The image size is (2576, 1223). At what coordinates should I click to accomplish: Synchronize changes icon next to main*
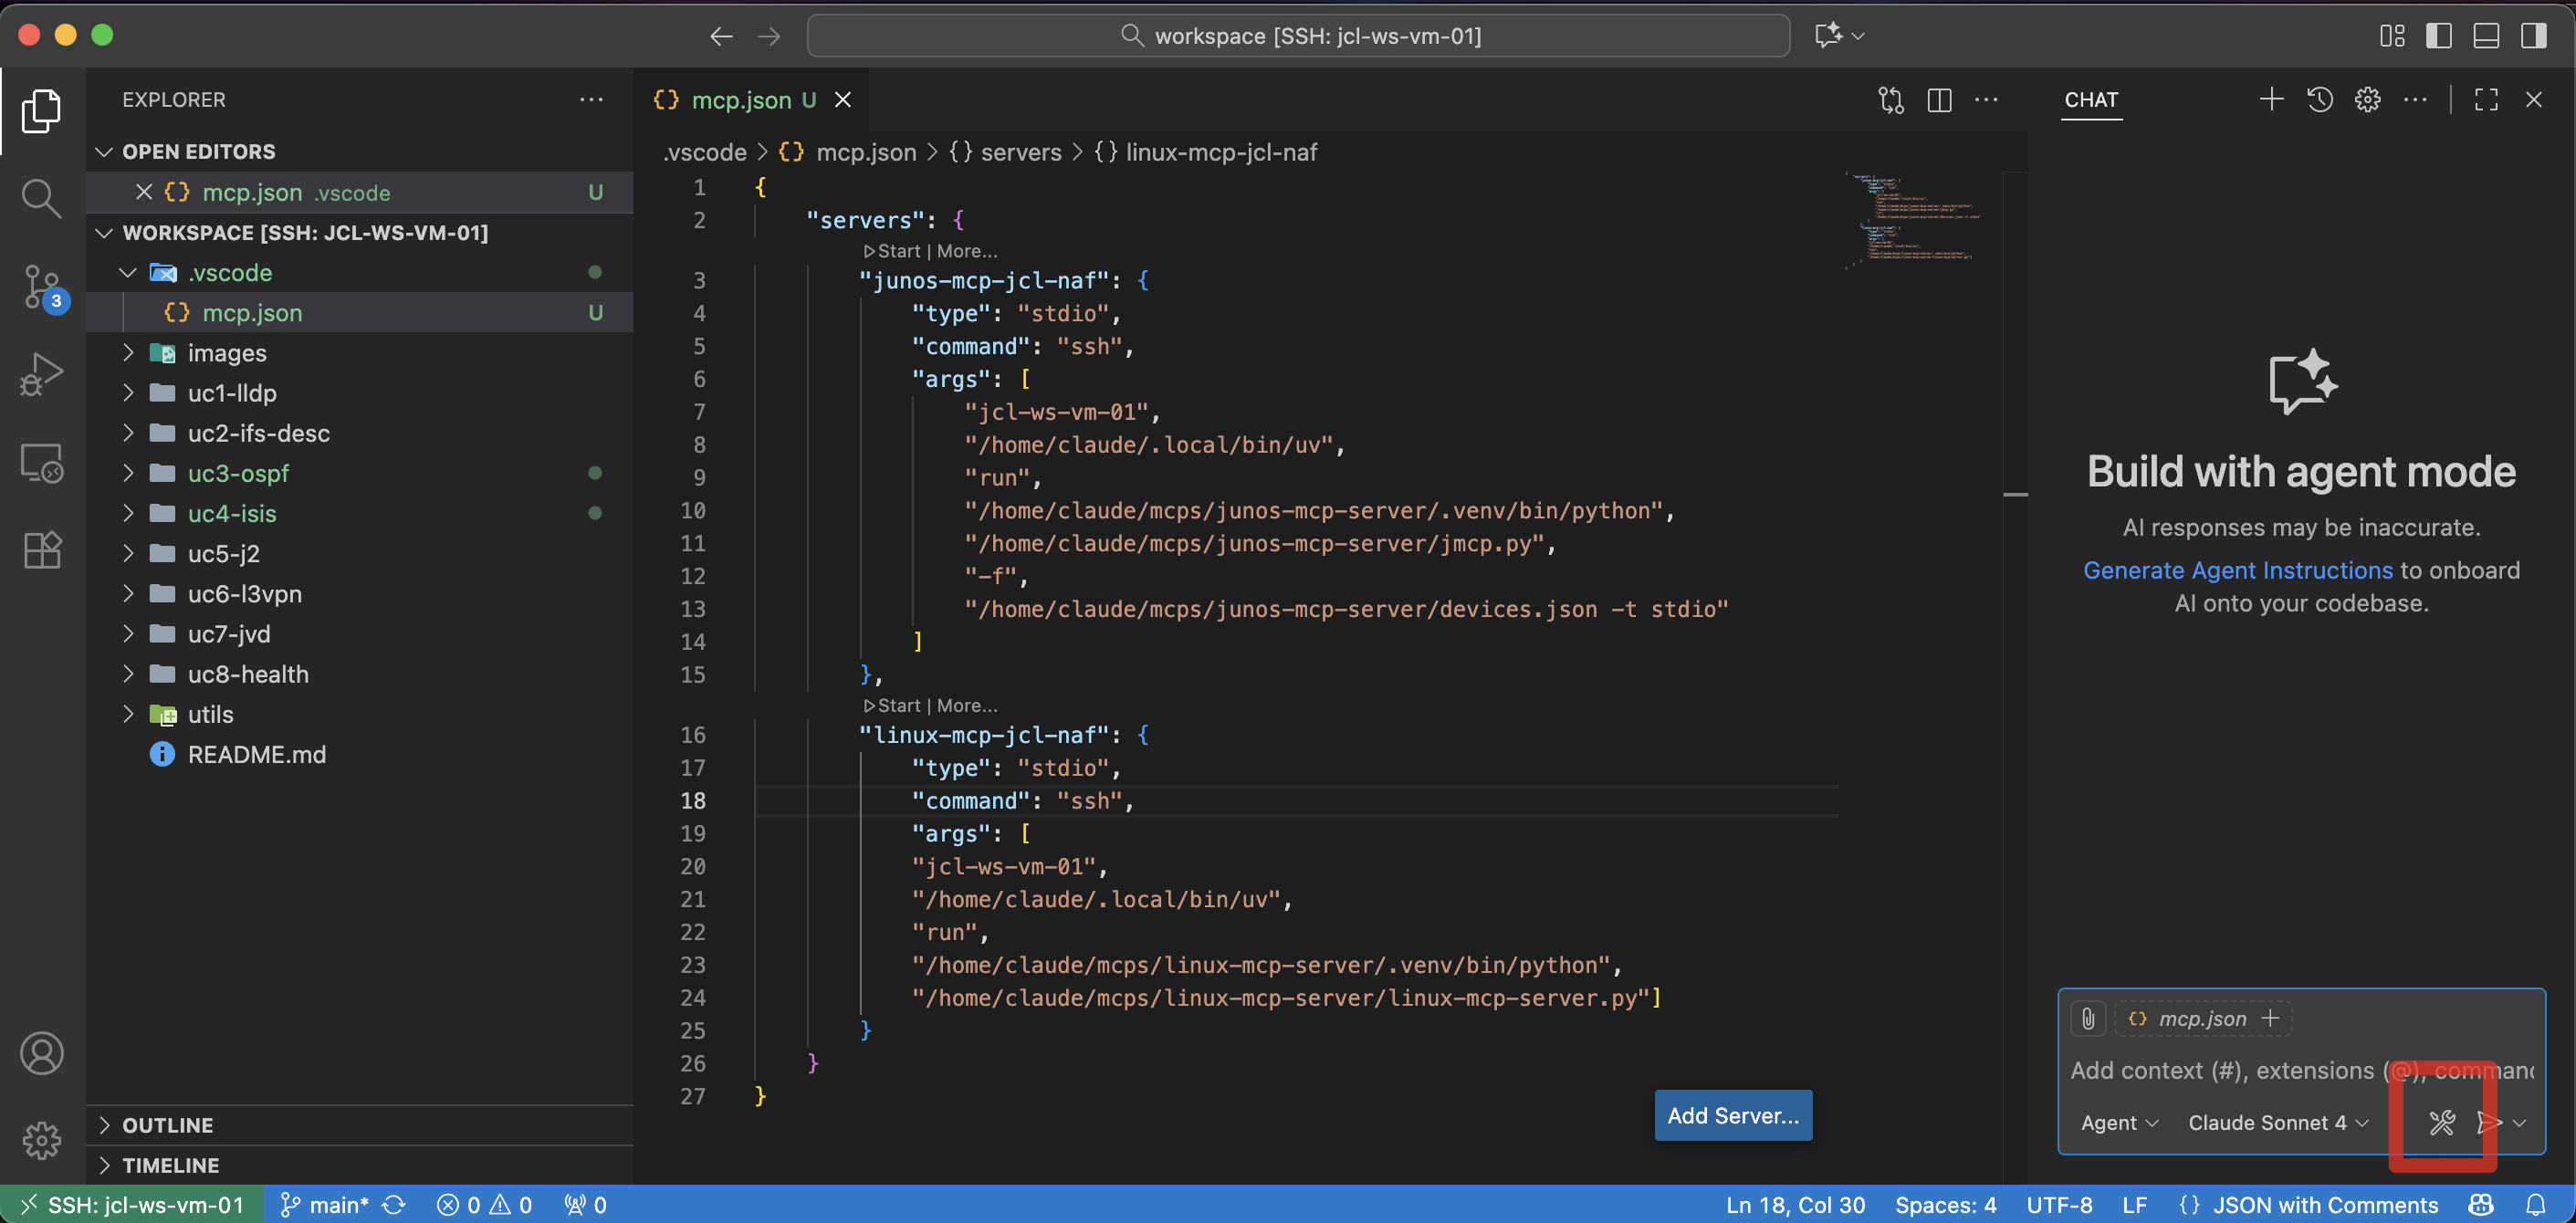pyautogui.click(x=394, y=1204)
